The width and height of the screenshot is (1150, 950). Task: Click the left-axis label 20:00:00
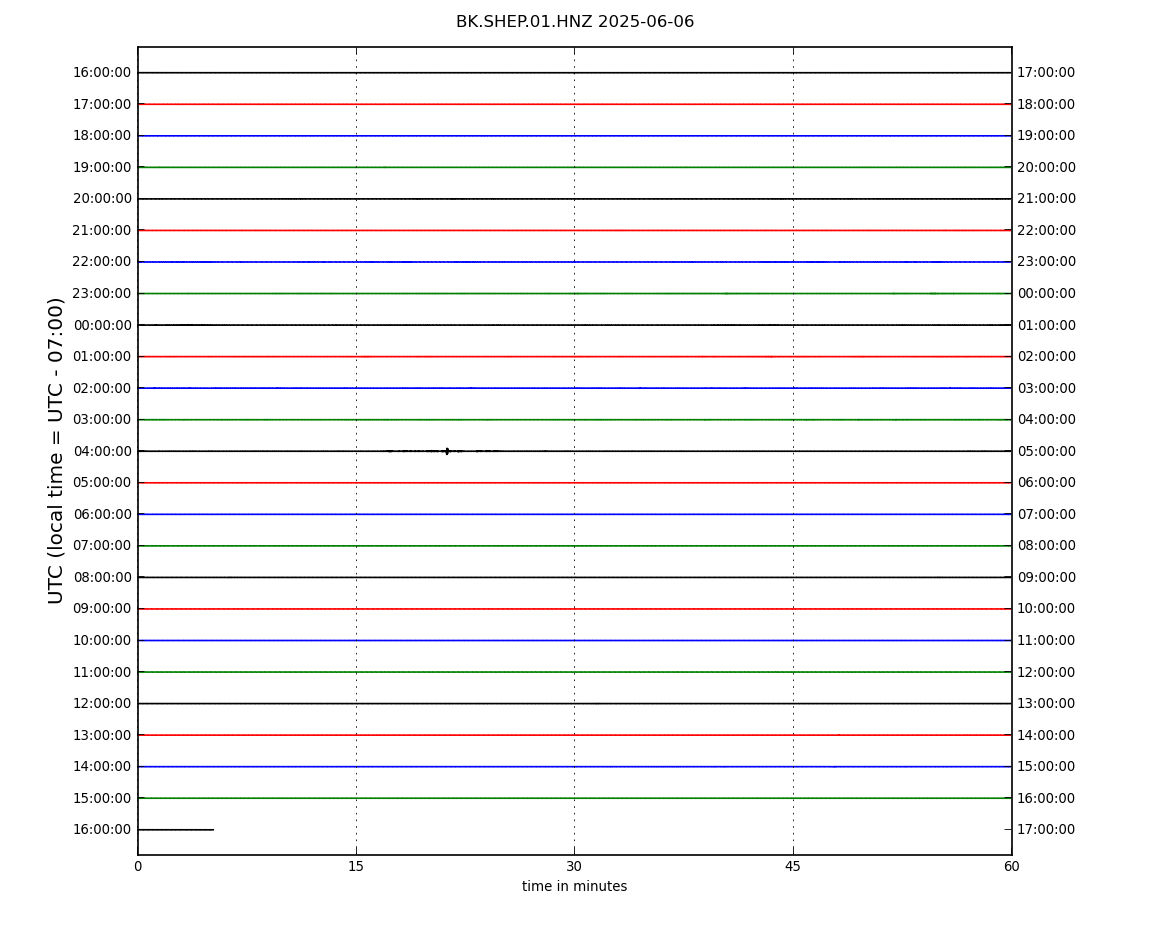pyautogui.click(x=102, y=199)
